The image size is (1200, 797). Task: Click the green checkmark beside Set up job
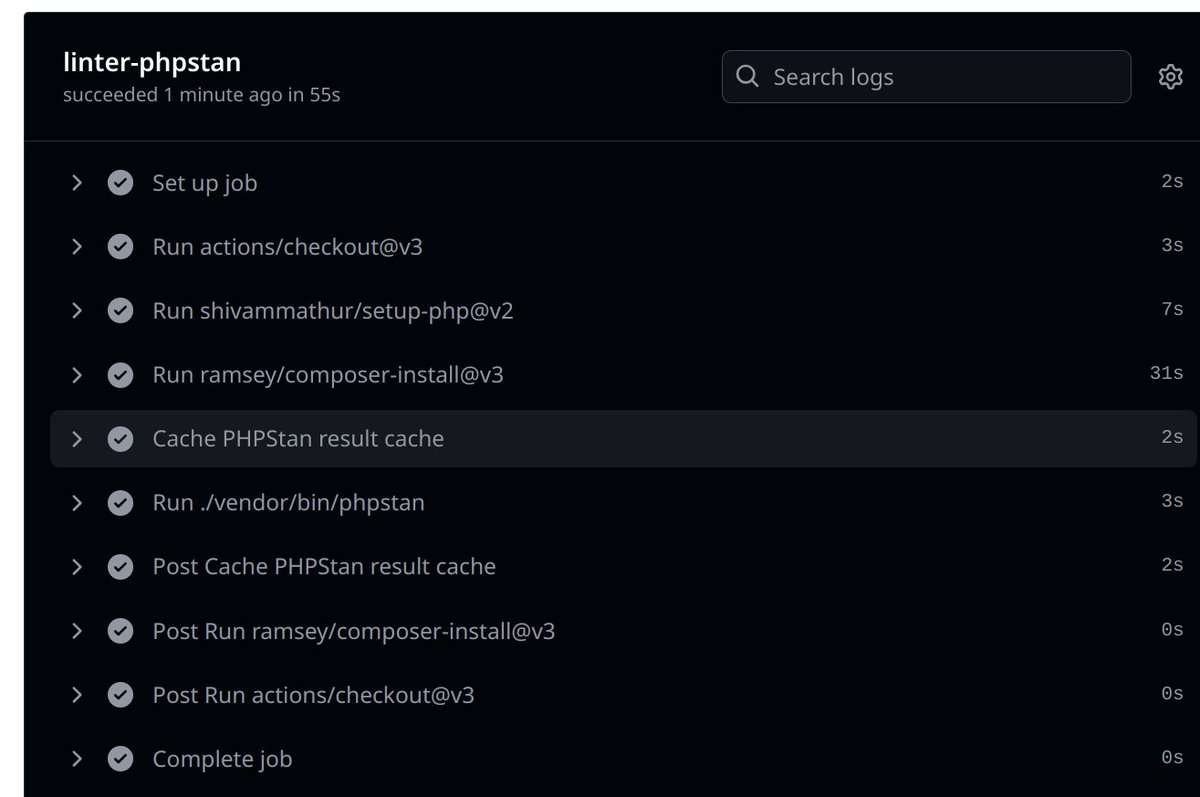pos(120,182)
